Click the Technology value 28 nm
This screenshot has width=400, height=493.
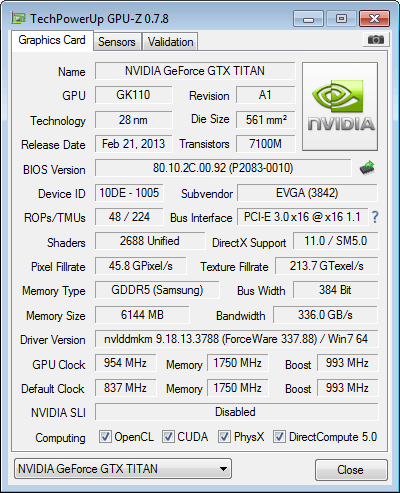pyautogui.click(x=133, y=120)
